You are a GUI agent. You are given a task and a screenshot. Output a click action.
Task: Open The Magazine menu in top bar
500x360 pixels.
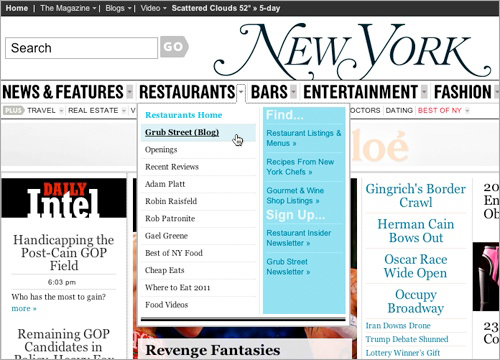68,8
